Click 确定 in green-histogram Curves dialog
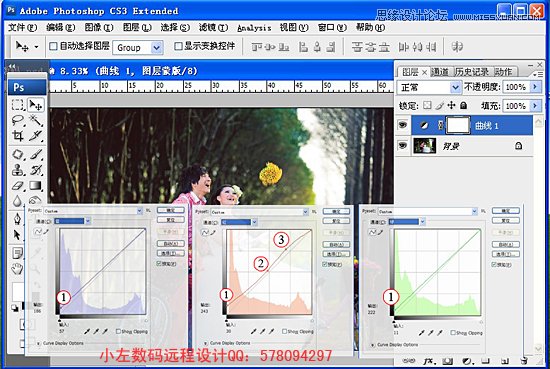This screenshot has width=550, height=369. [x=505, y=210]
